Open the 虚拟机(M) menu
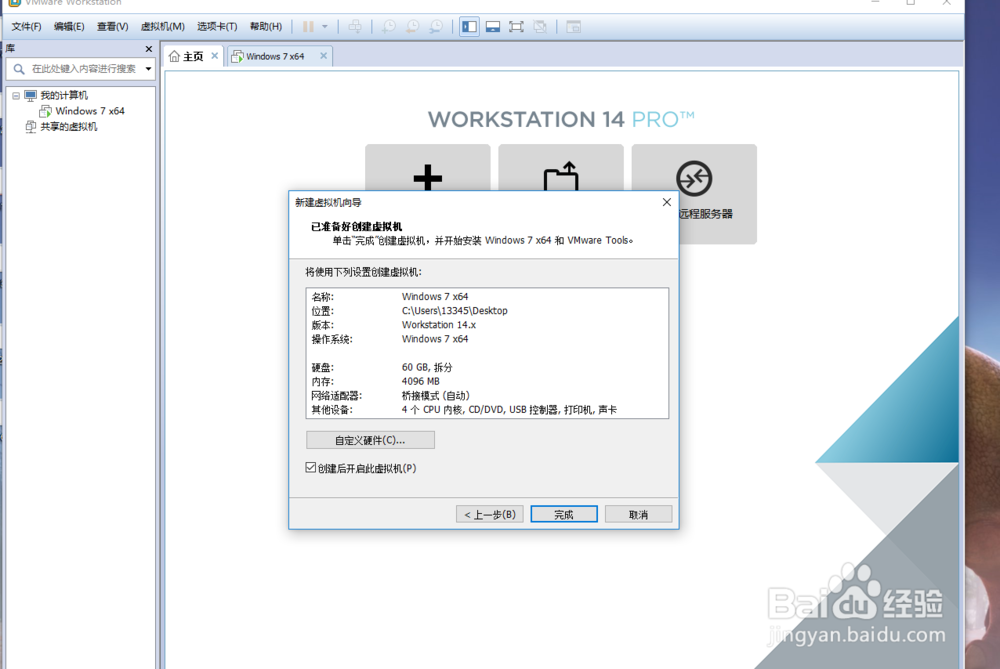The height and width of the screenshot is (669, 1000). [x=163, y=27]
